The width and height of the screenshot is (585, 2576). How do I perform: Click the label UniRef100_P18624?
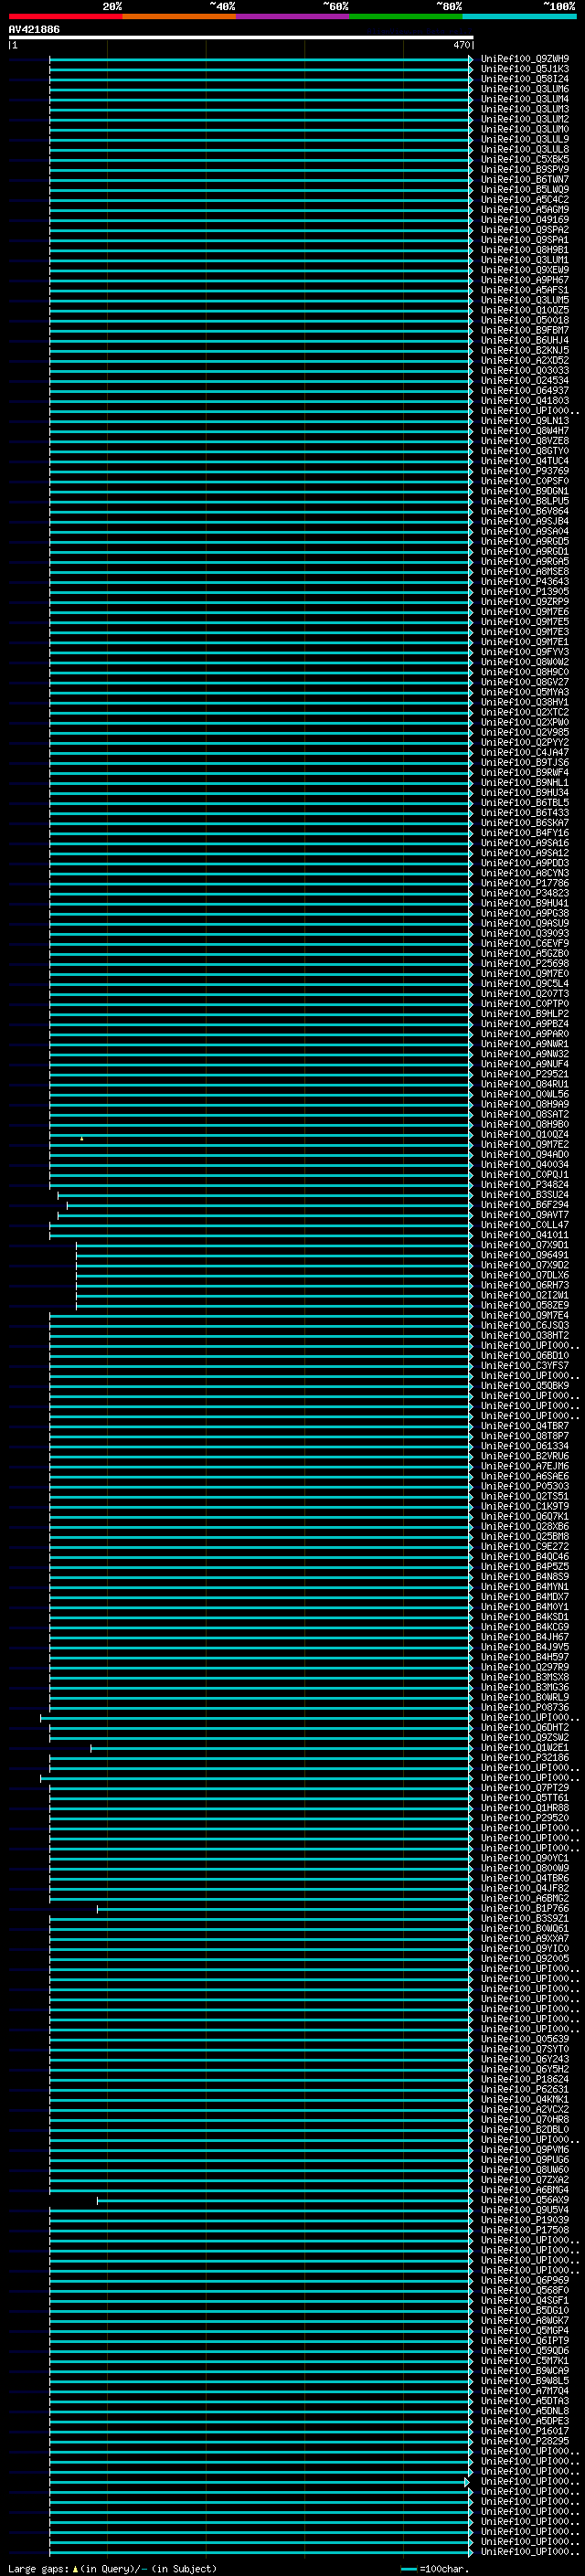(x=525, y=2079)
